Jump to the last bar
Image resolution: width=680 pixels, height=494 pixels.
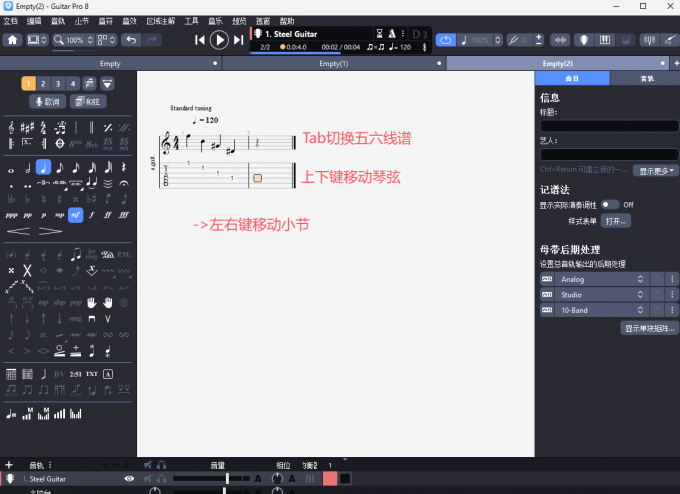tap(239, 40)
